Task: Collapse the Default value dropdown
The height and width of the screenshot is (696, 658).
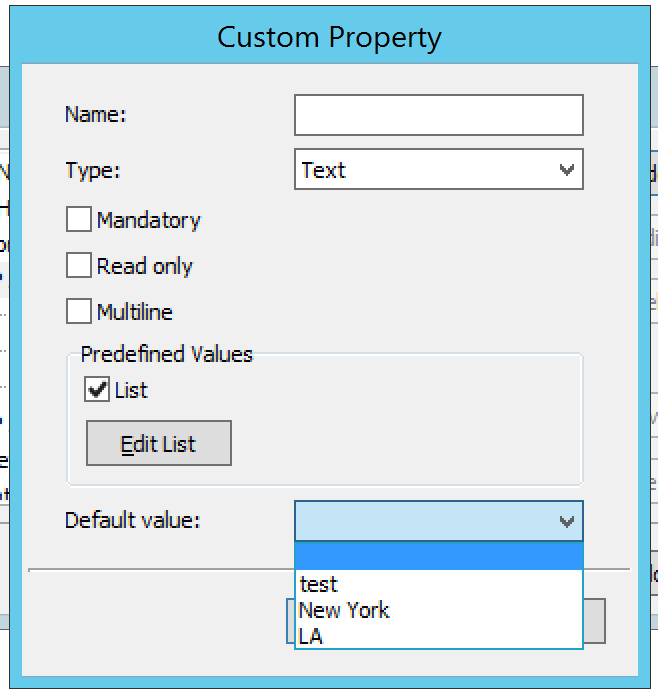Action: (439, 521)
